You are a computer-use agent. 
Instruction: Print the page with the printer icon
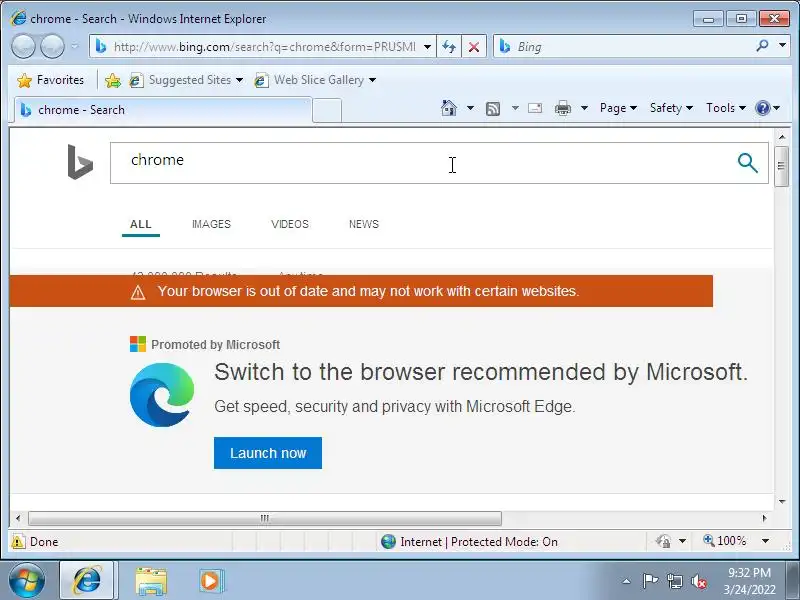click(x=563, y=108)
